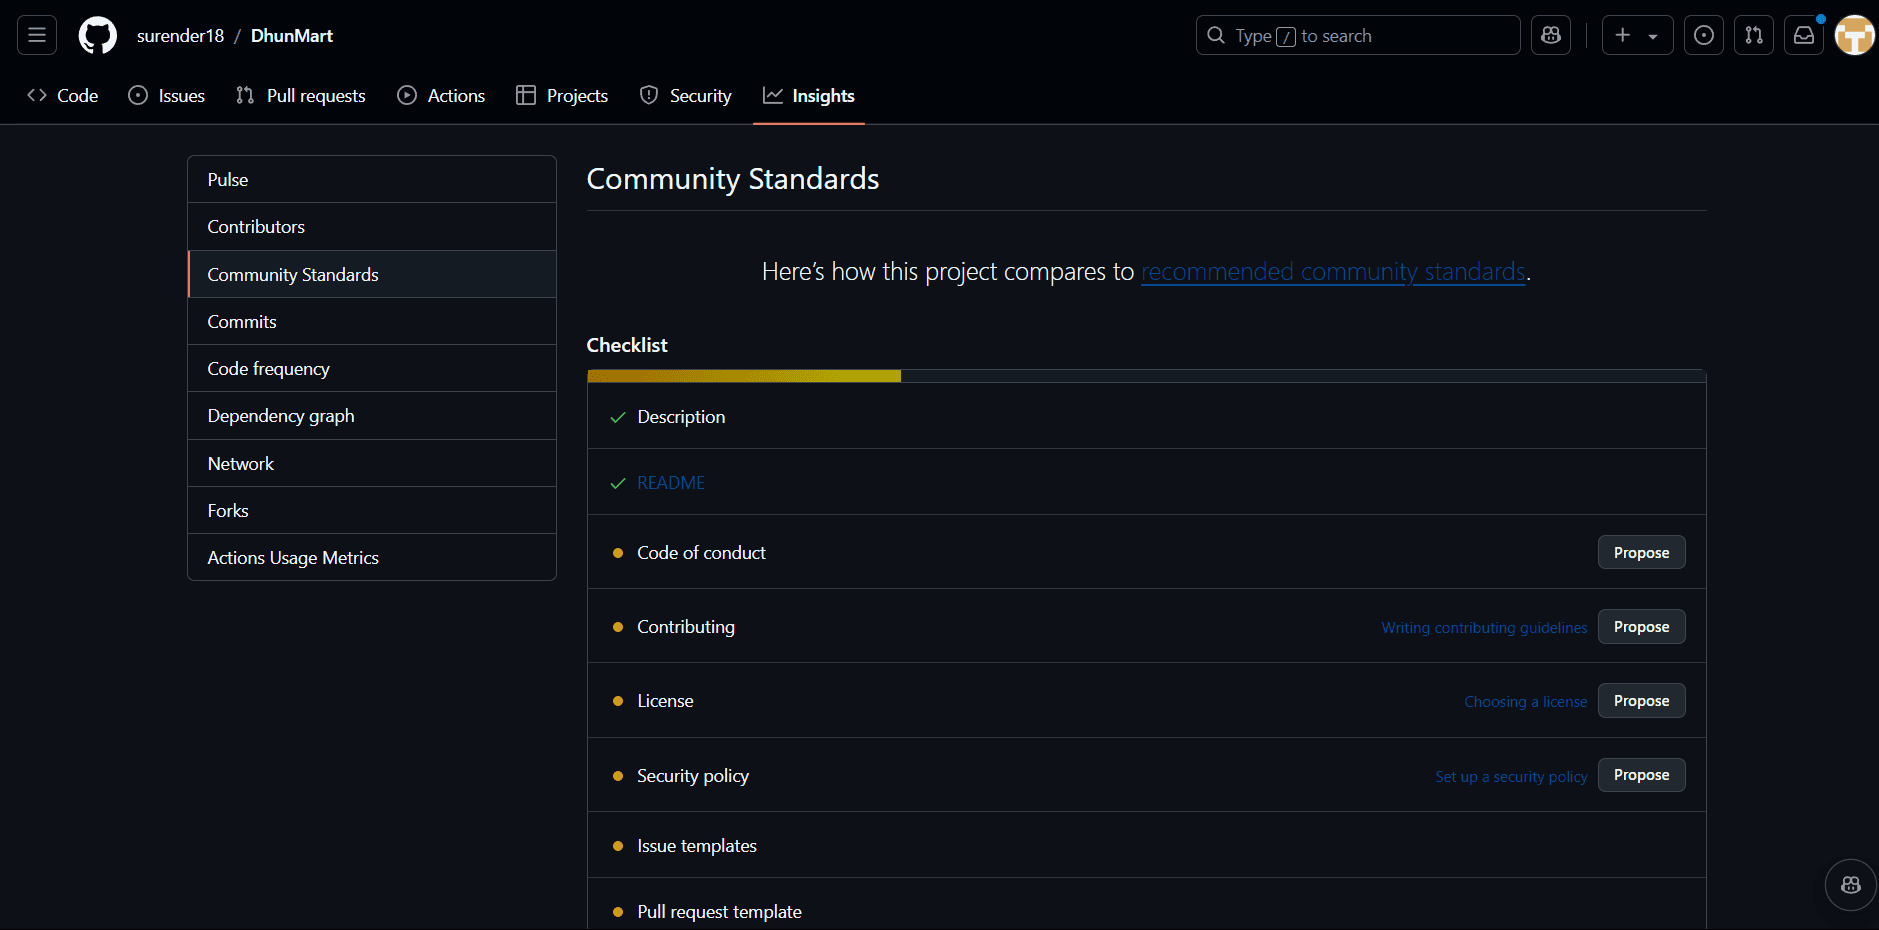Open Copilot chat icon in header
The height and width of the screenshot is (930, 1879).
click(1551, 36)
